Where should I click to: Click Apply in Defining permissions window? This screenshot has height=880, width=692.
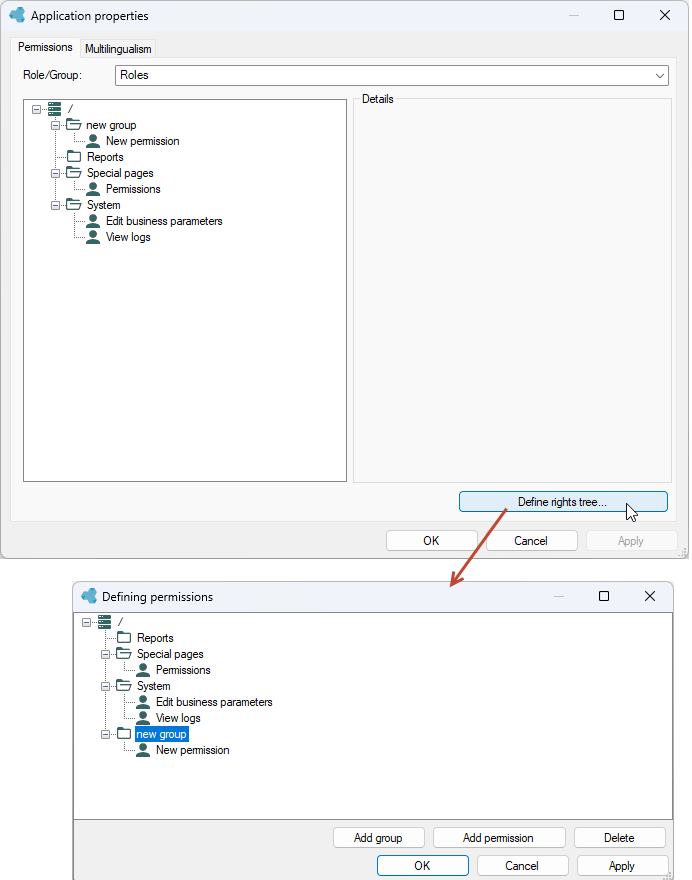coord(622,865)
